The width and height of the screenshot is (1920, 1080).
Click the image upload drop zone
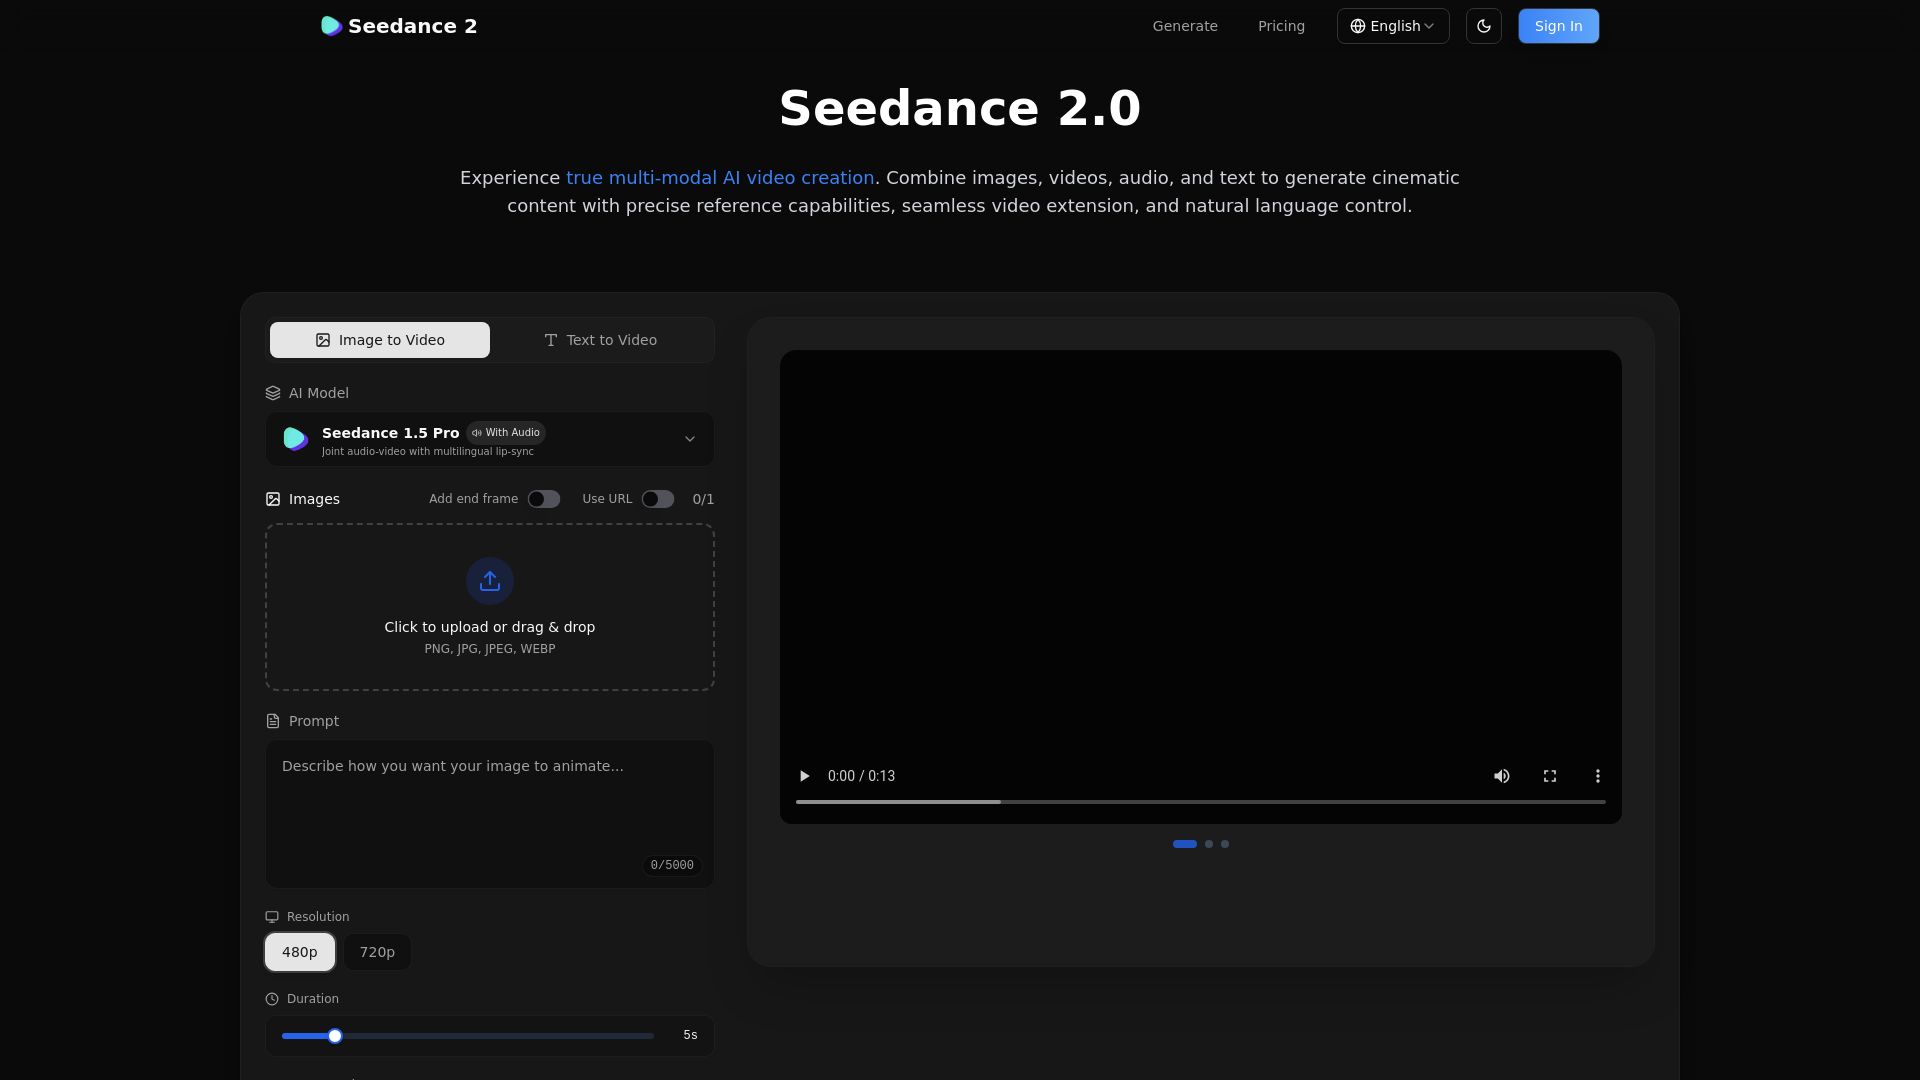(x=490, y=607)
